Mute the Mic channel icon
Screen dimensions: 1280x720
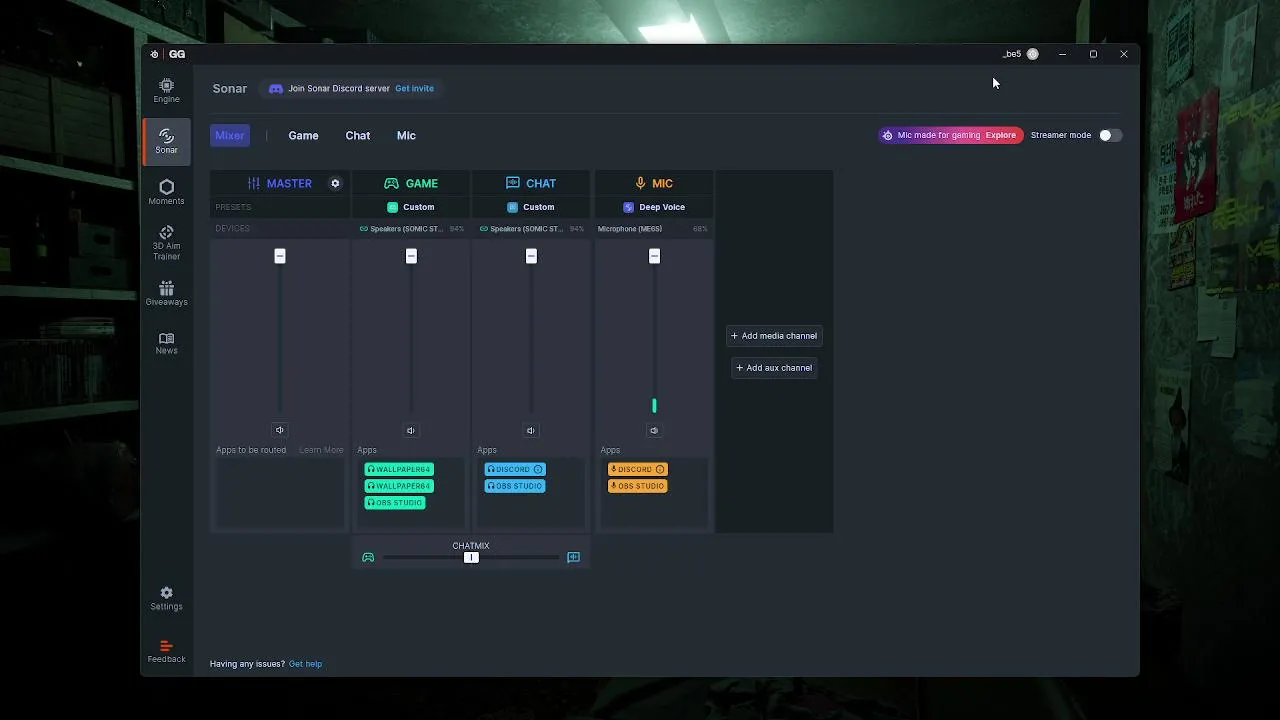(x=654, y=430)
